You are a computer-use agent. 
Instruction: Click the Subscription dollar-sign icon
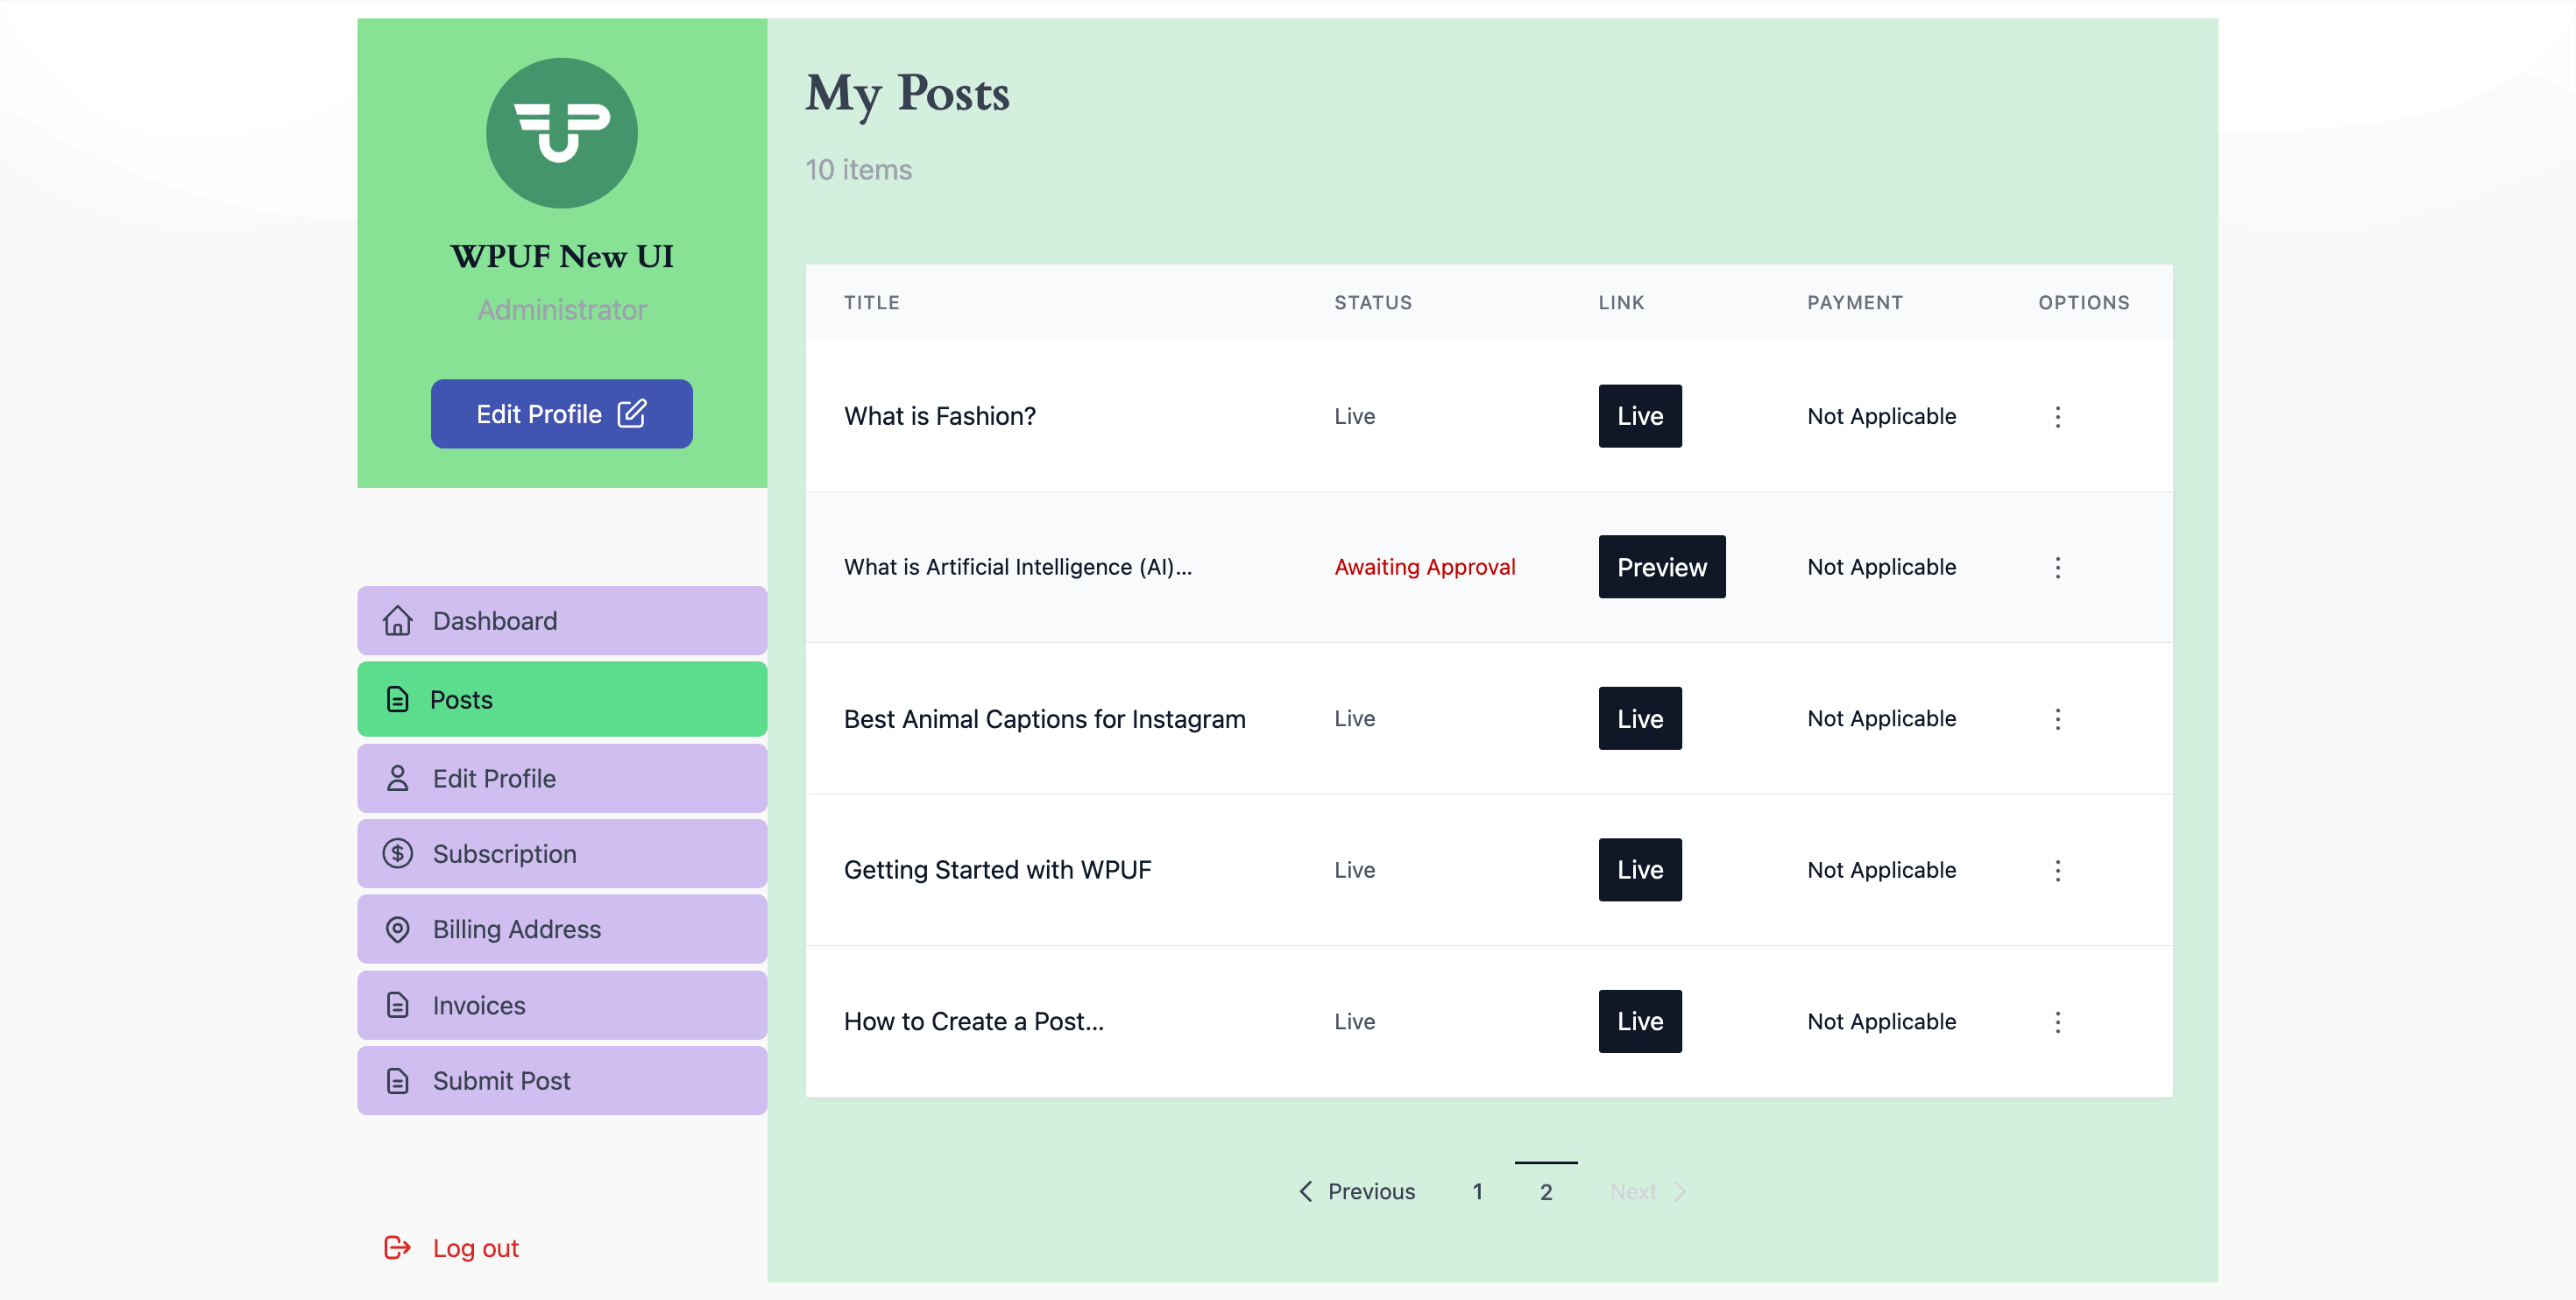coord(397,853)
